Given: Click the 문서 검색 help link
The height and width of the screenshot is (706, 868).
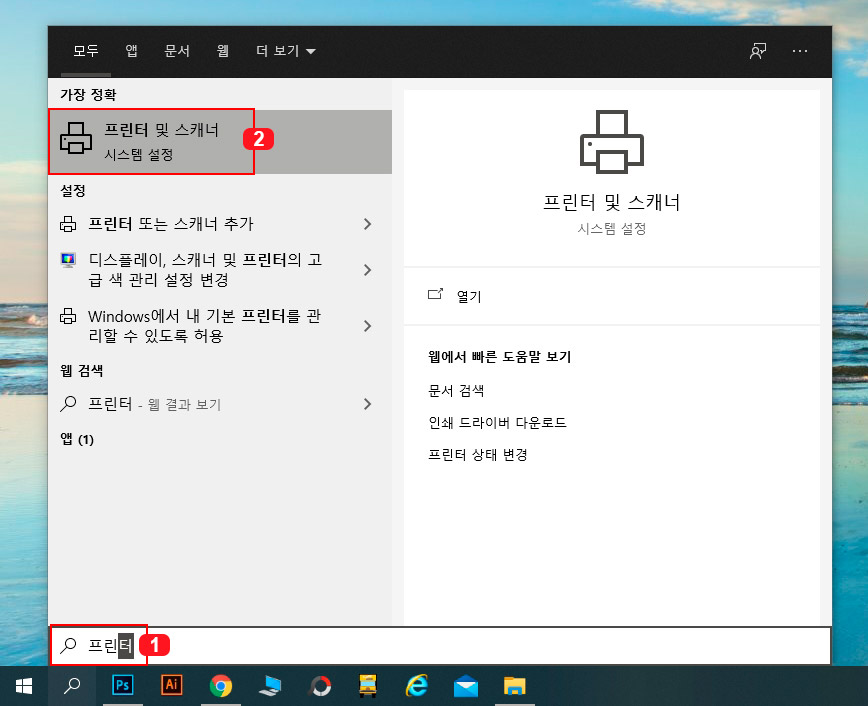Looking at the screenshot, I should (458, 389).
